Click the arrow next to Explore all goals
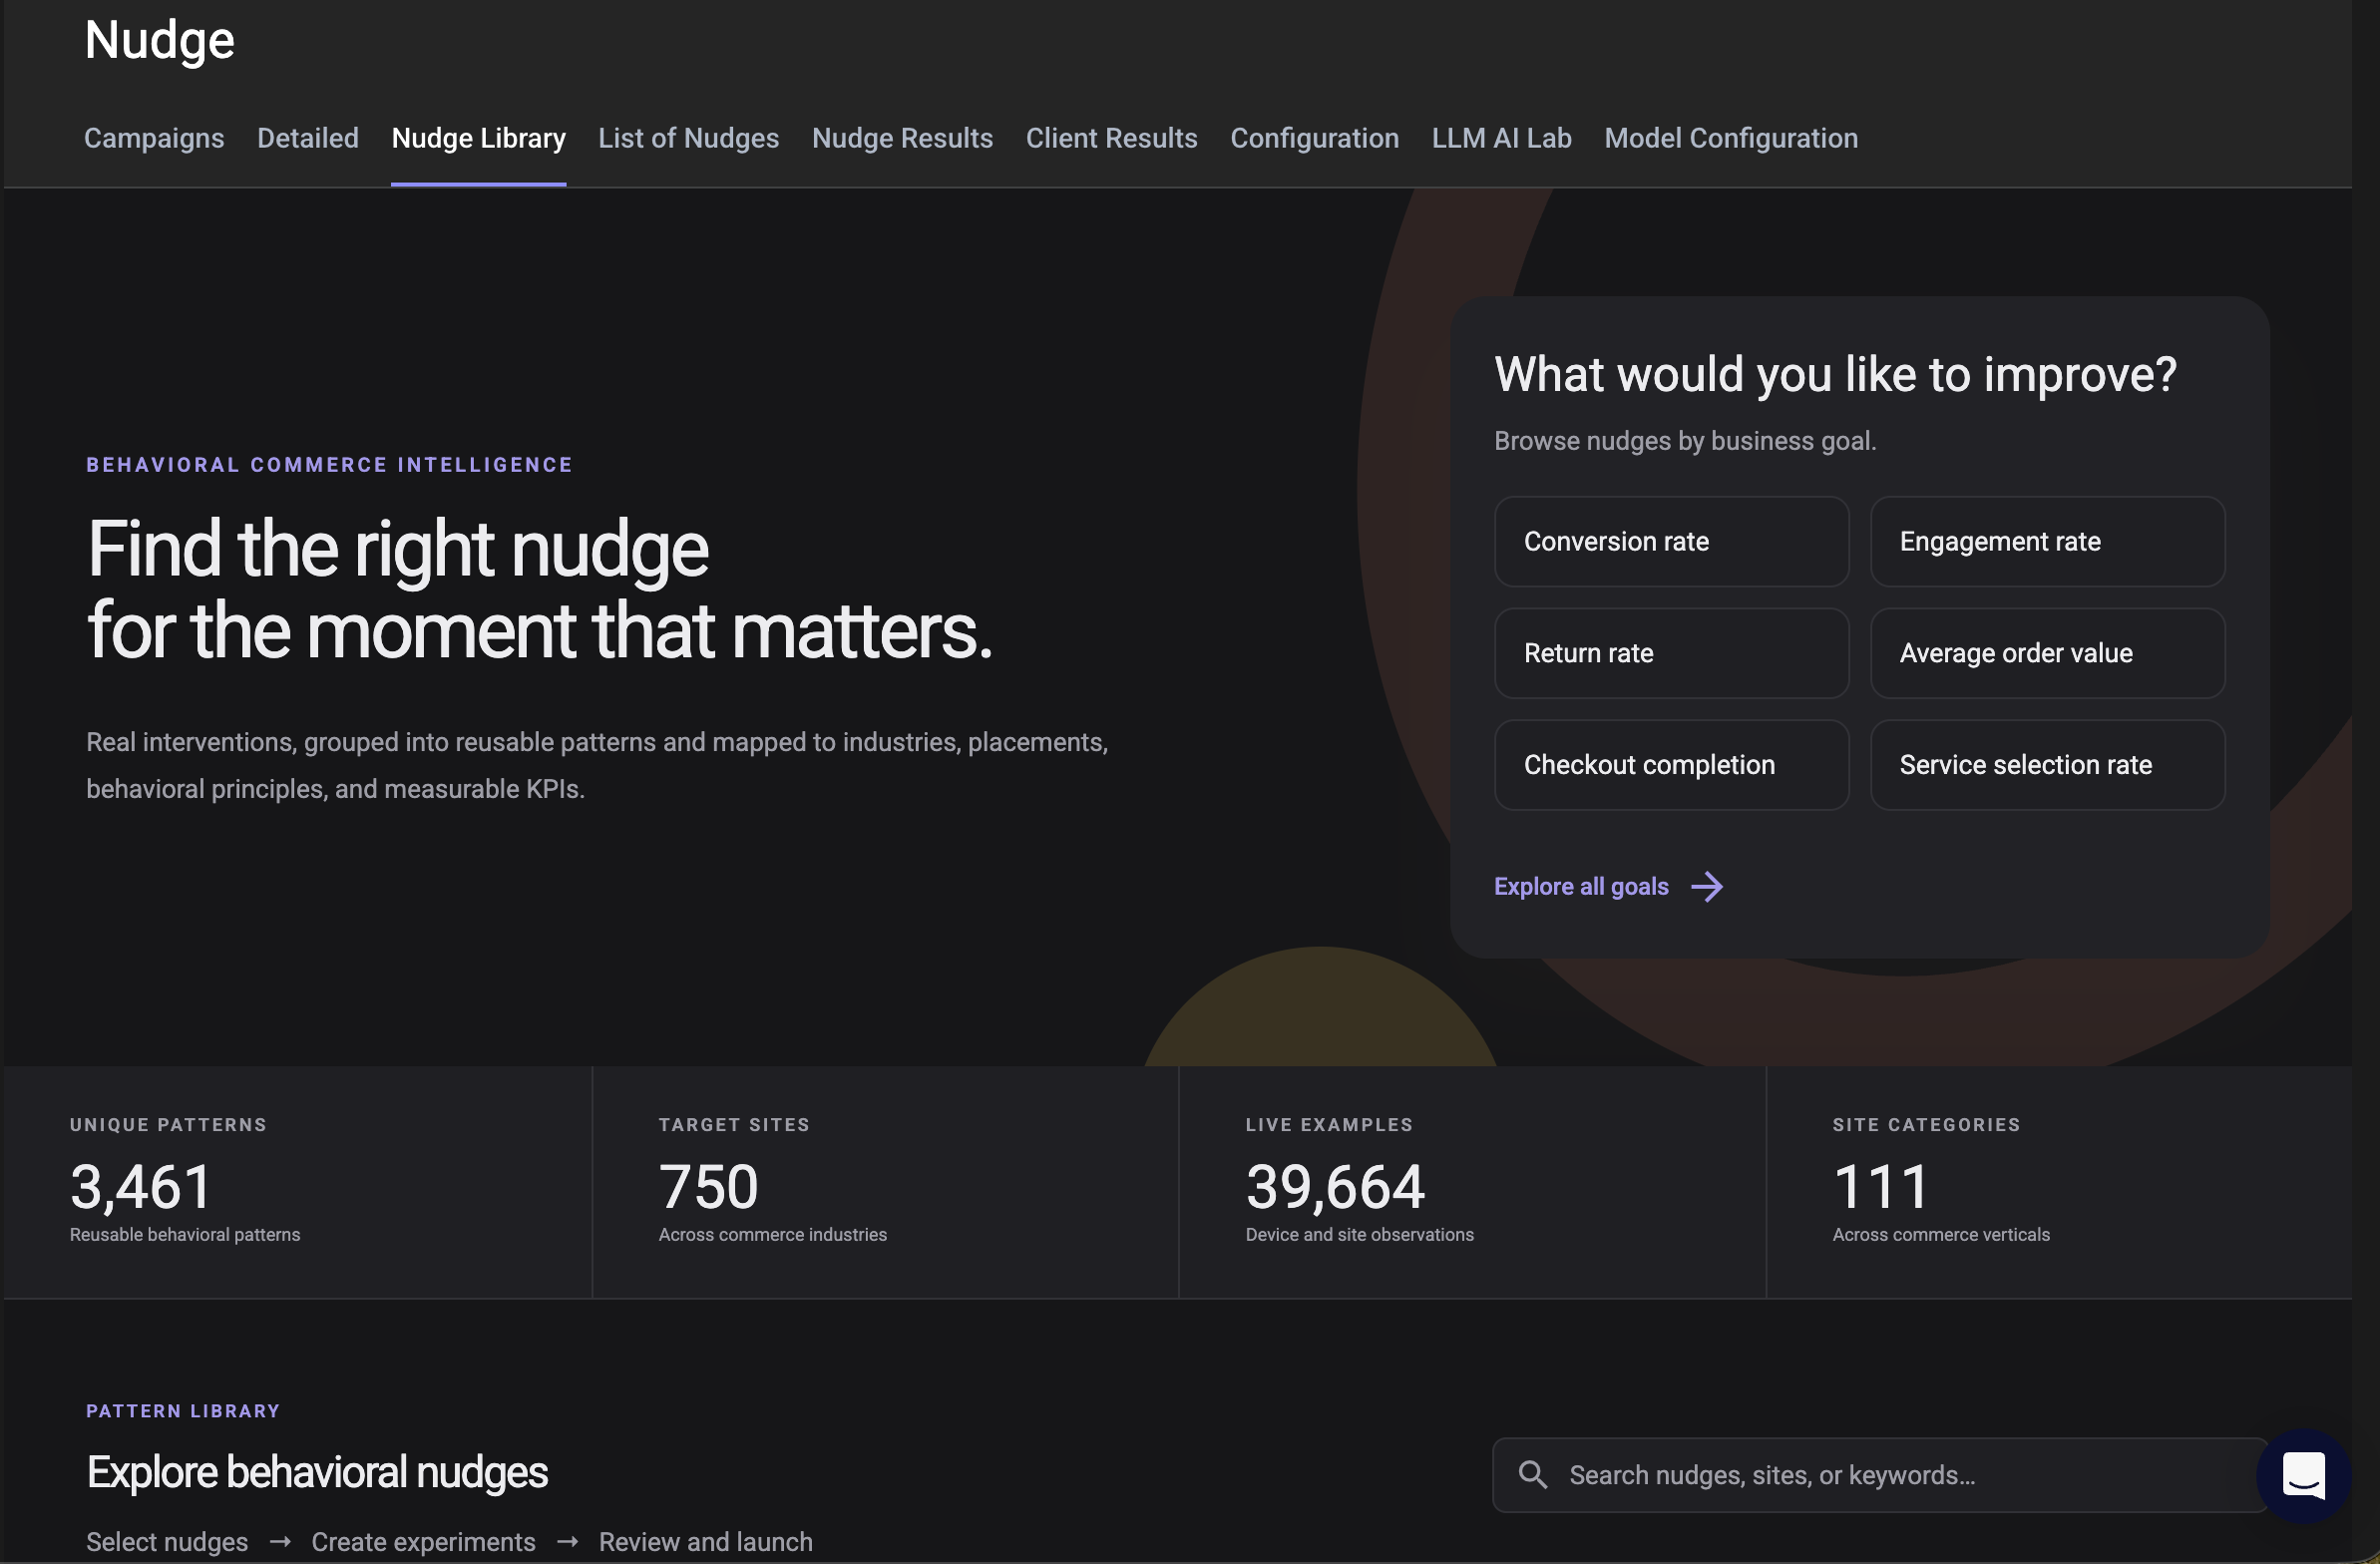Viewport: 2380px width, 1564px height. [1707, 887]
